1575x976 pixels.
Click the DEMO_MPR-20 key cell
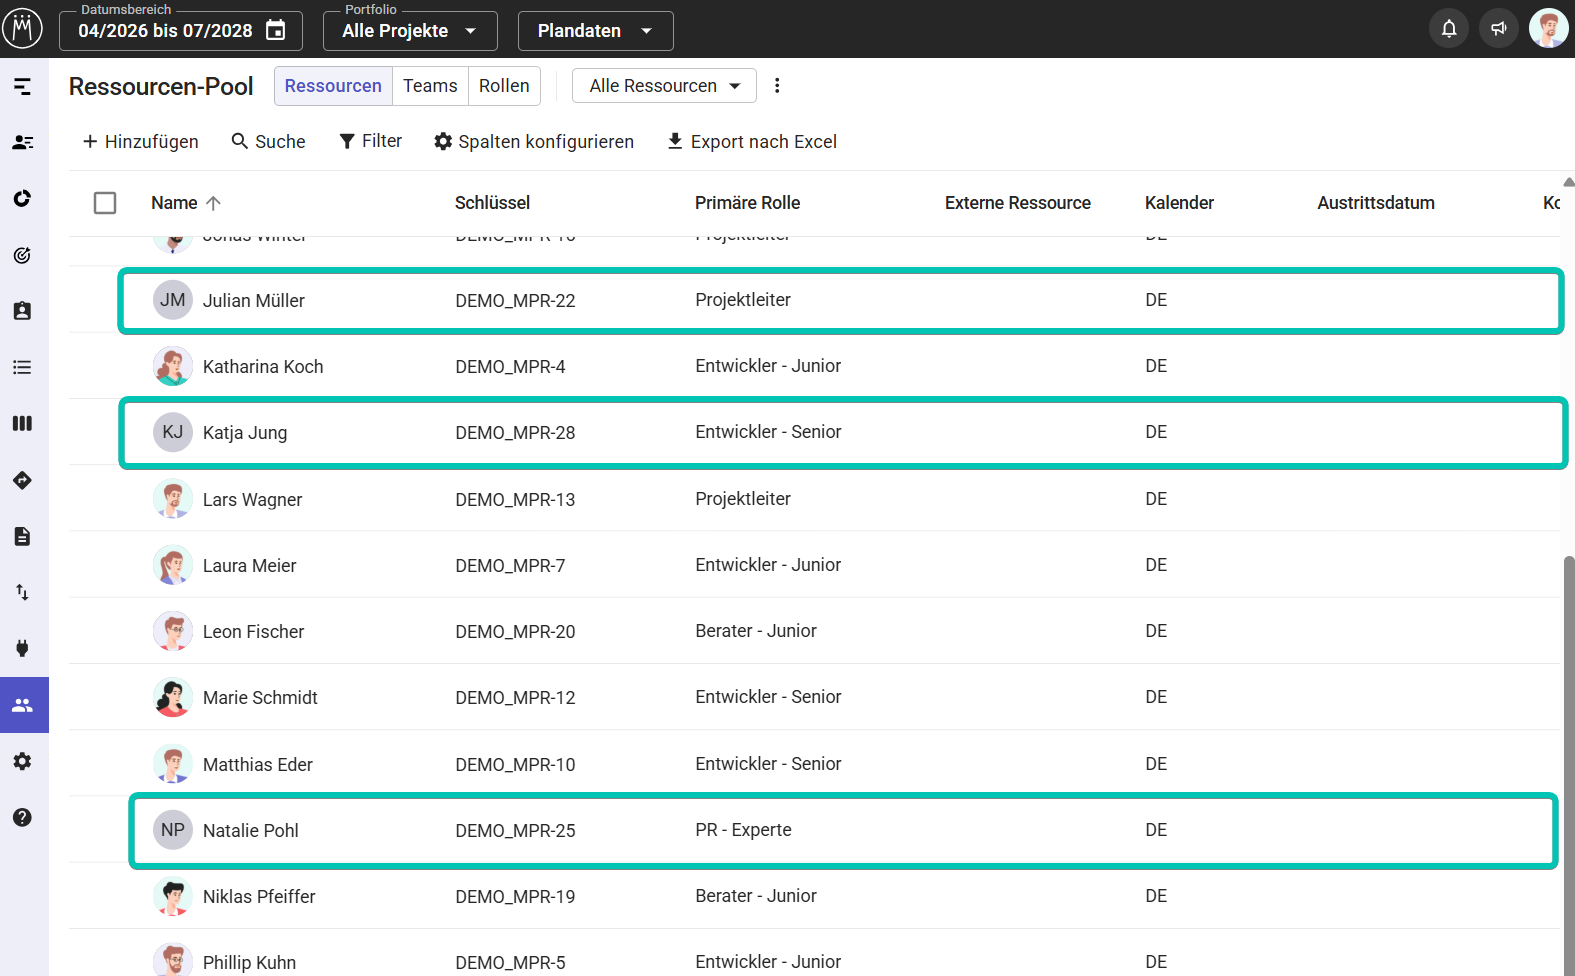(x=515, y=632)
